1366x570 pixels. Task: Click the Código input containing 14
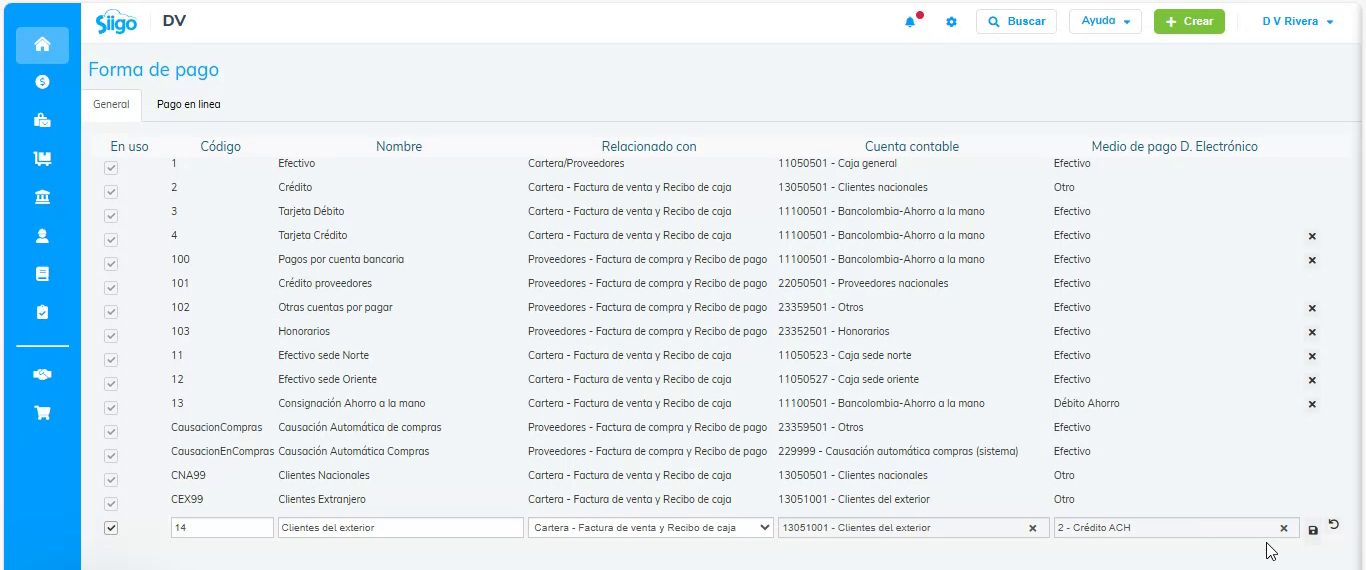[x=222, y=527]
